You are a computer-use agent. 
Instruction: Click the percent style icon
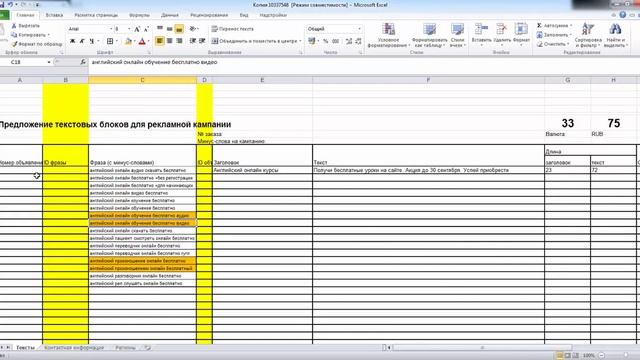[325, 41]
